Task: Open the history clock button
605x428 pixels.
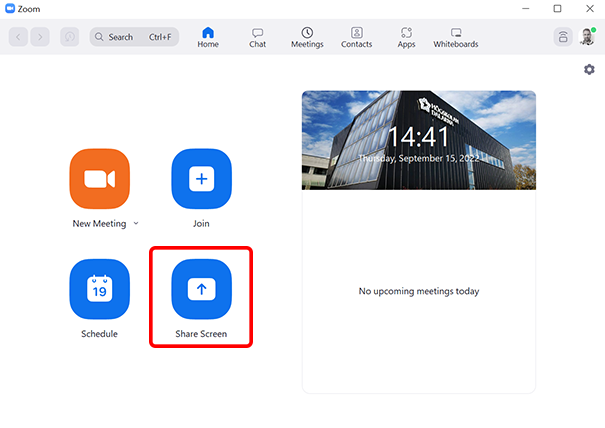Action: (x=69, y=37)
